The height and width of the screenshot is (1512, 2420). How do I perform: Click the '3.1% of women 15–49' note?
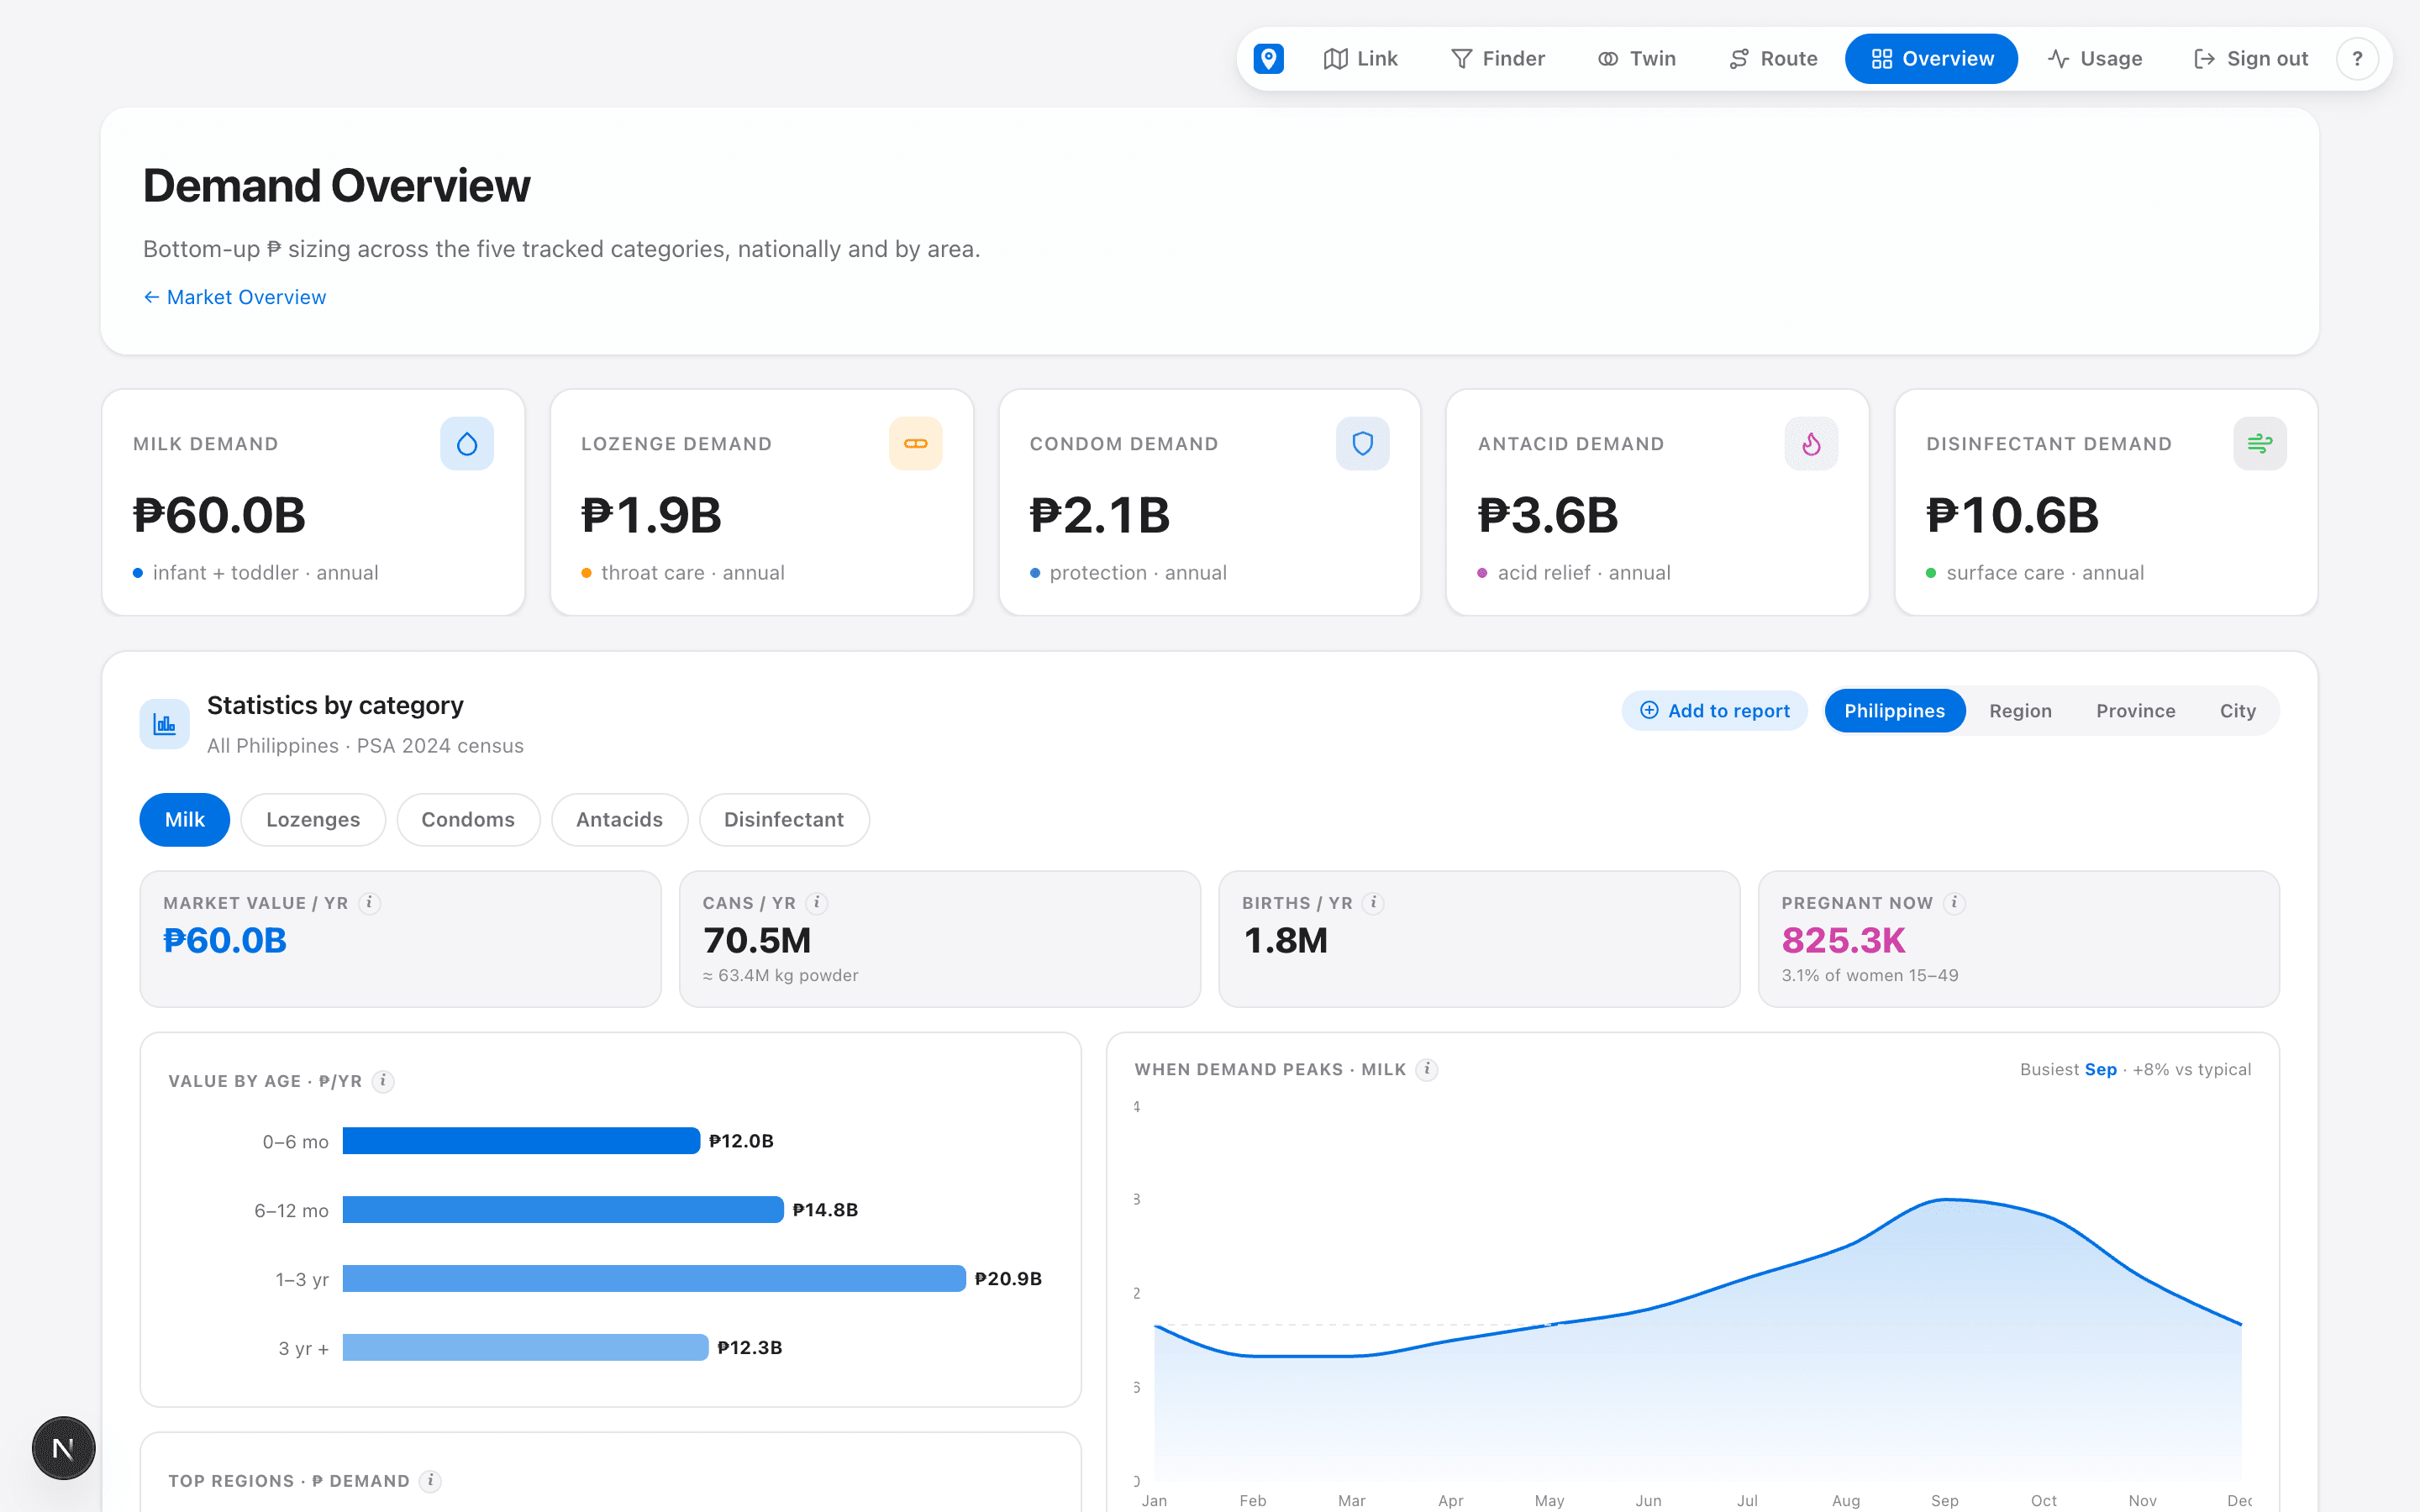point(1869,976)
